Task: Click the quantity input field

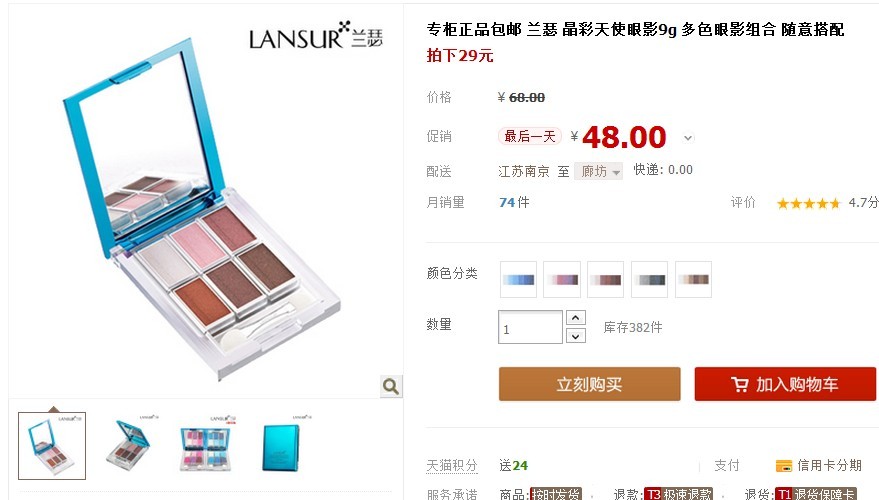Action: (530, 327)
